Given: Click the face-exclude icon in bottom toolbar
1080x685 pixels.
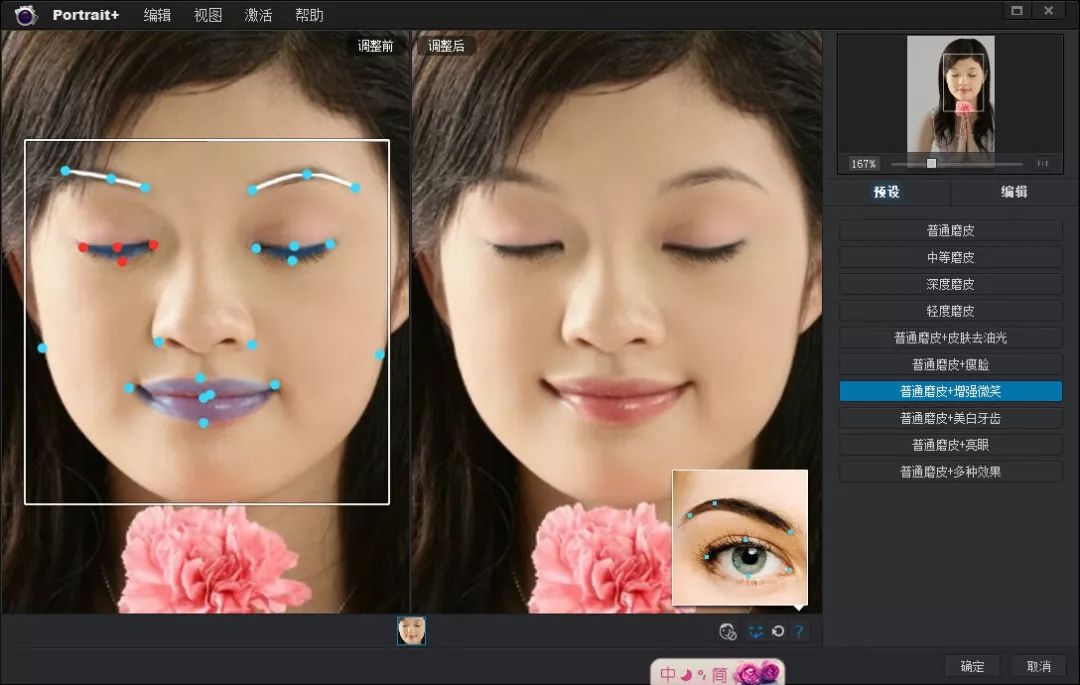Looking at the screenshot, I should tap(727, 631).
